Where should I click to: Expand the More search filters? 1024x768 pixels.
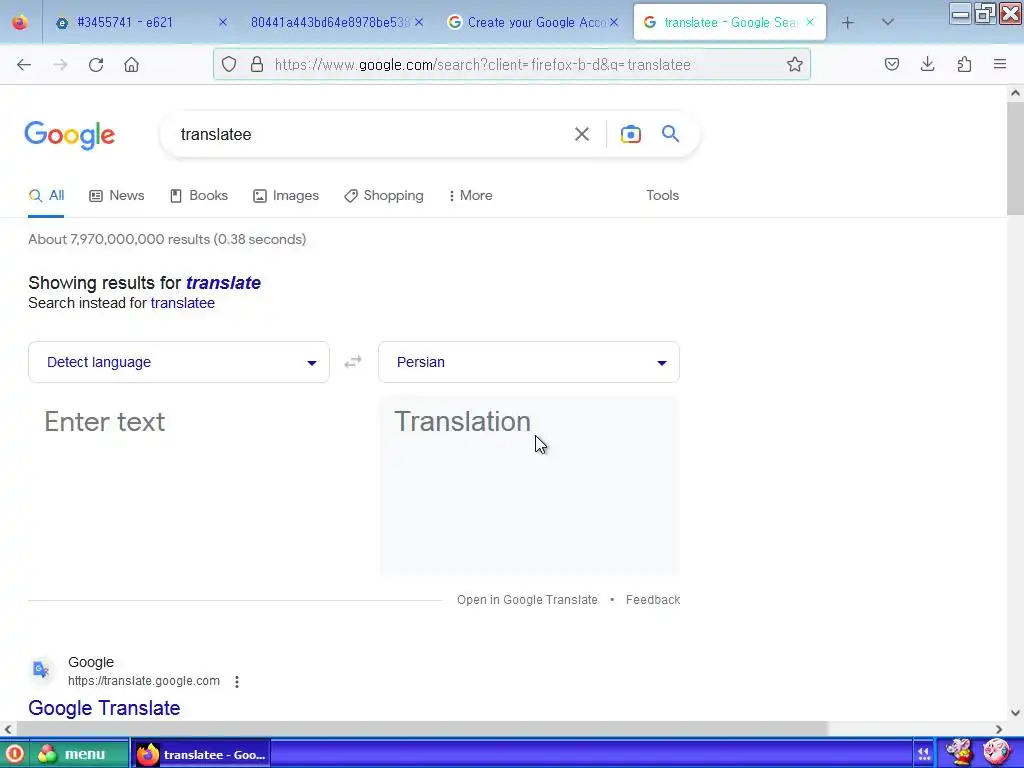470,195
